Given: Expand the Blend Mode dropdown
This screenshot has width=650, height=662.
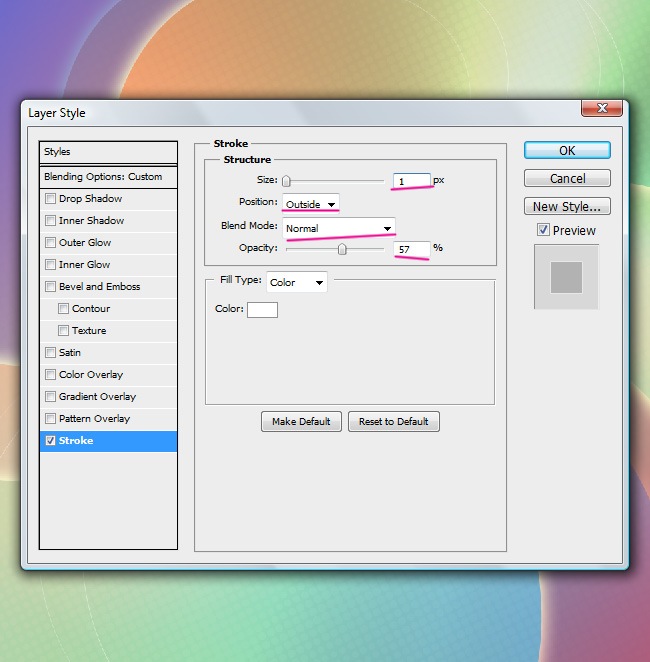Looking at the screenshot, I should click(x=339, y=228).
